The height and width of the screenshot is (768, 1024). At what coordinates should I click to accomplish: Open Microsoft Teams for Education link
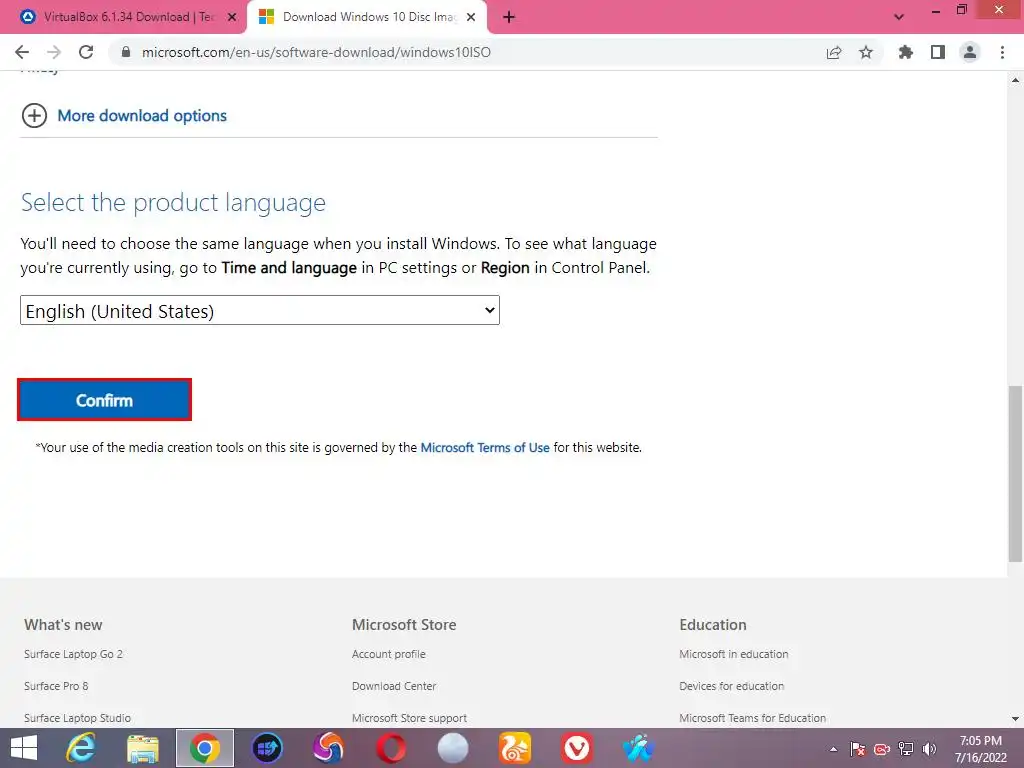[752, 718]
